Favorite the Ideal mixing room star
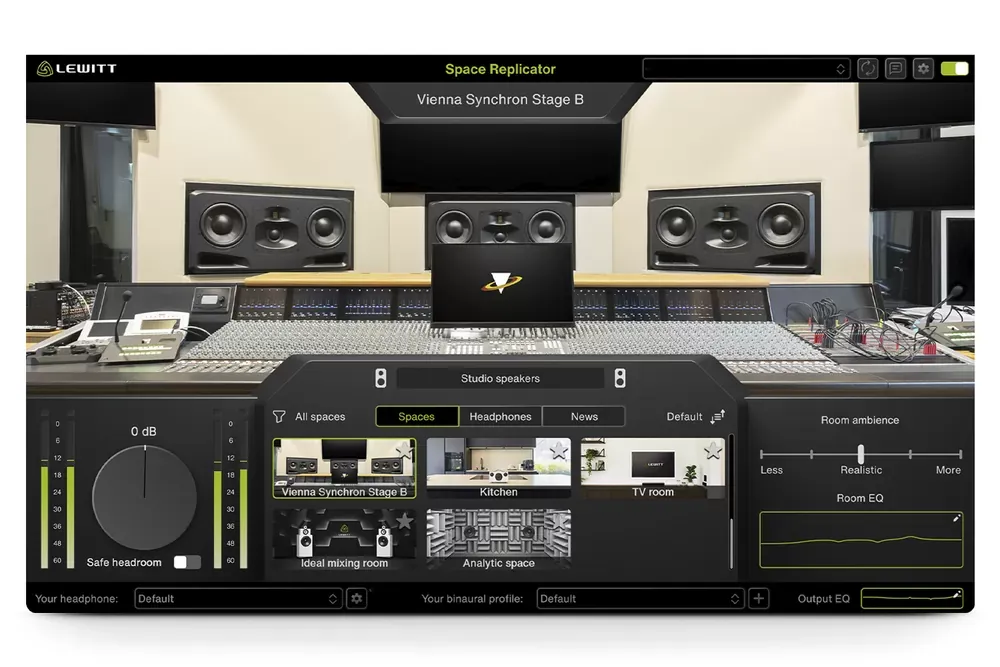Viewport: 1000px width, 667px height. pyautogui.click(x=404, y=521)
